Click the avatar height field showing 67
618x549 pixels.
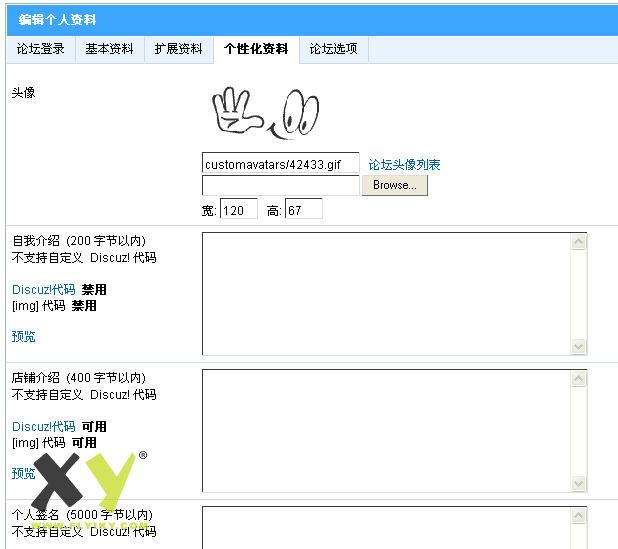(x=303, y=210)
